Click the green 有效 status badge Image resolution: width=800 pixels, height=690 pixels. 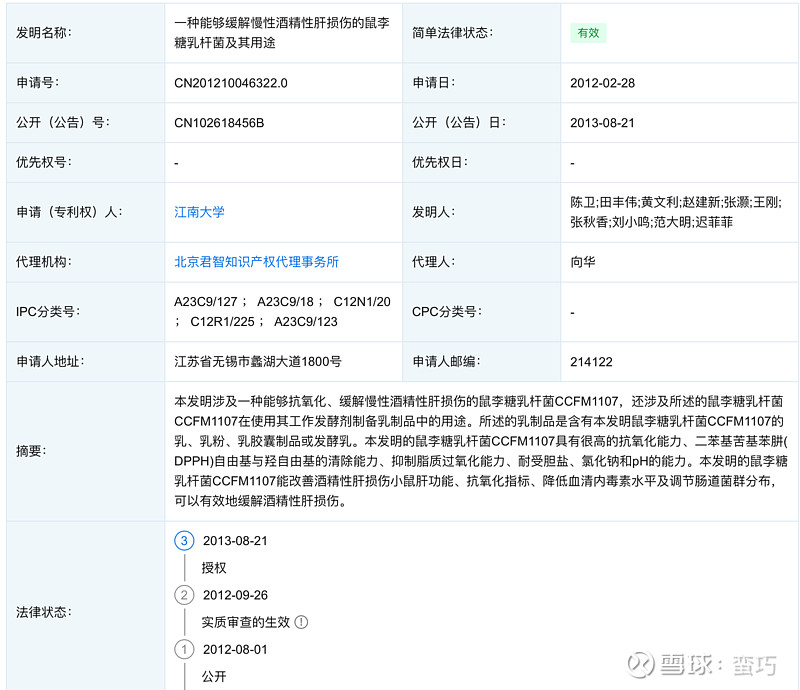(x=588, y=33)
